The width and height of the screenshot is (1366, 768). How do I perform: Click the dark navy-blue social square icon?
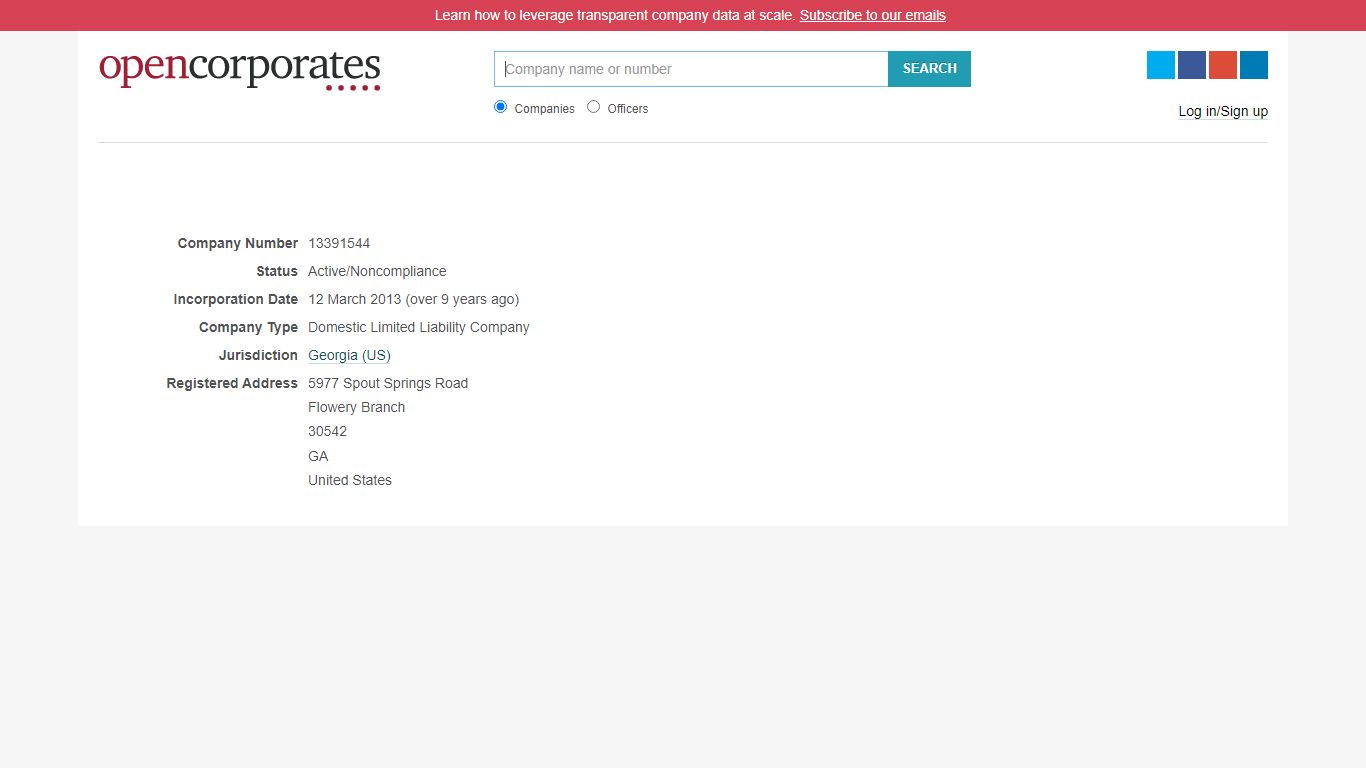(1192, 65)
